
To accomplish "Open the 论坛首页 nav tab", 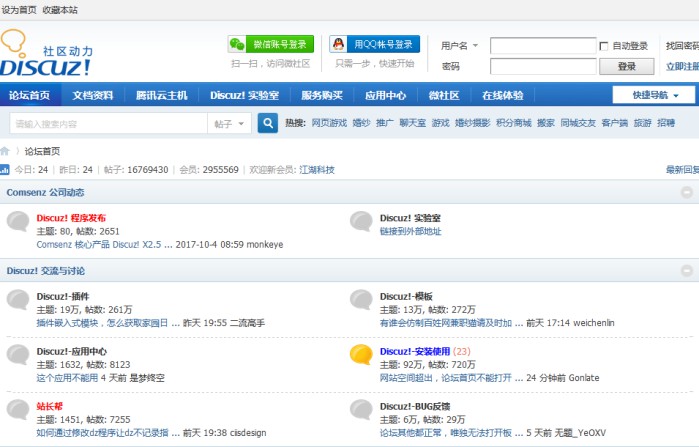I will click(x=30, y=95).
